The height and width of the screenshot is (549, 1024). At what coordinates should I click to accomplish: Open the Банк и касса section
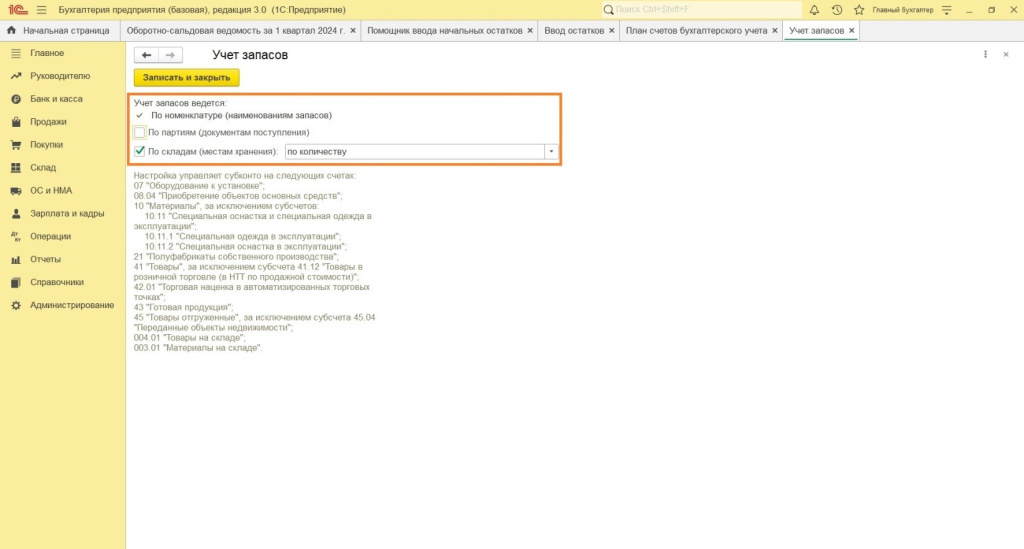click(x=56, y=99)
